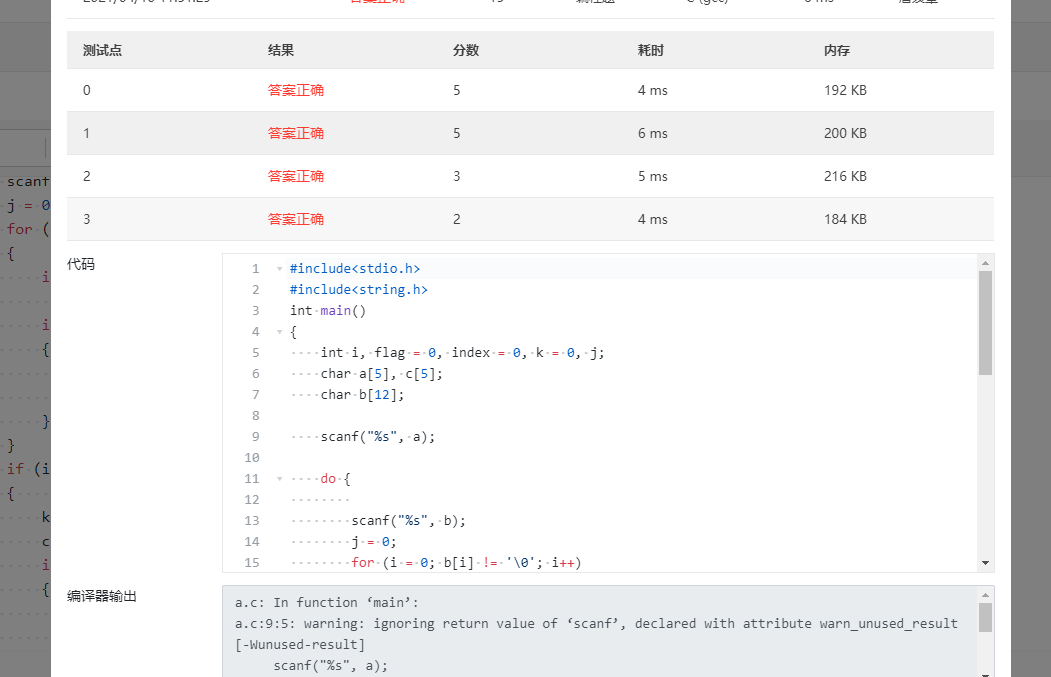Click 'In function main' compiler output line
This screenshot has height=677, width=1051.
coord(326,603)
